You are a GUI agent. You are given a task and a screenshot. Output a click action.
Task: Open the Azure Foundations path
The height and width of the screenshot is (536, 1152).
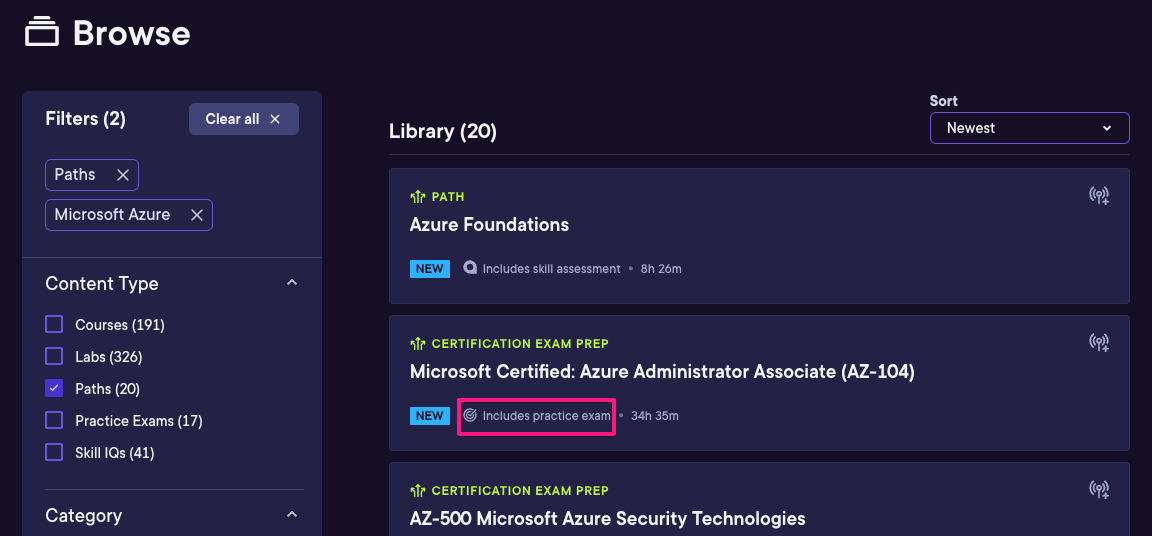[x=489, y=225]
